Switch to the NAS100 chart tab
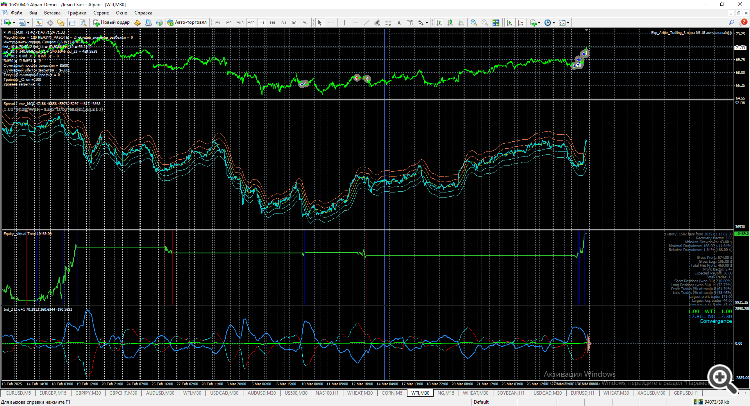This screenshot has height=406, width=750. point(327,393)
